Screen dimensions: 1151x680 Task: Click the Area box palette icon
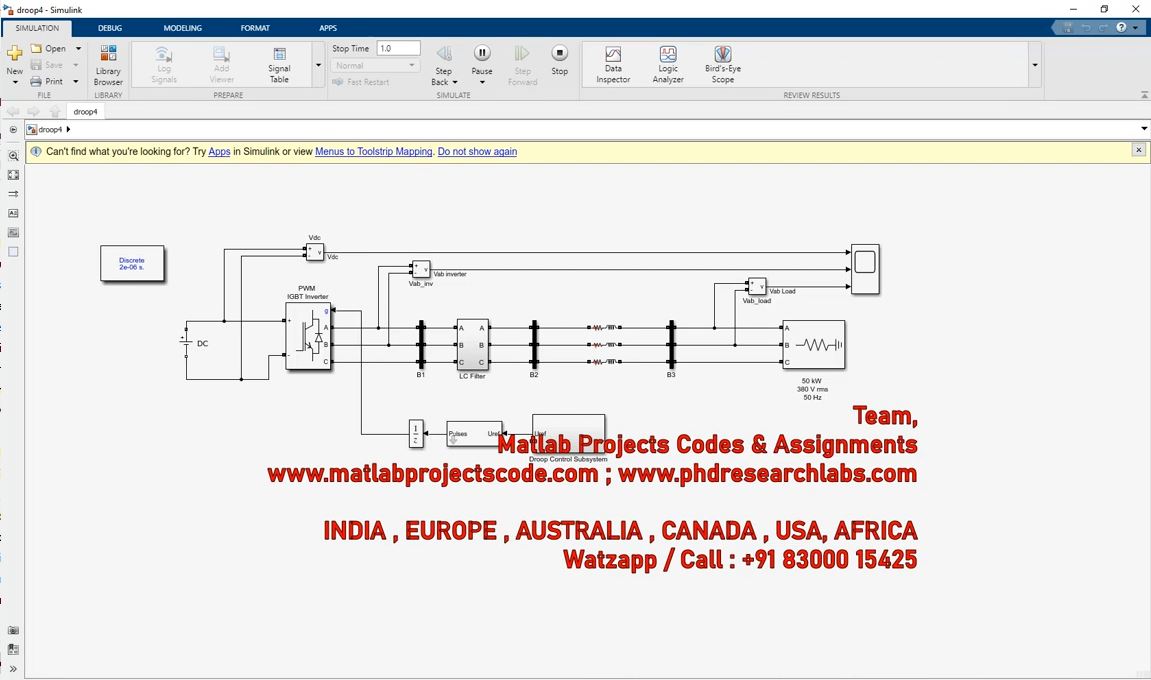click(x=13, y=251)
